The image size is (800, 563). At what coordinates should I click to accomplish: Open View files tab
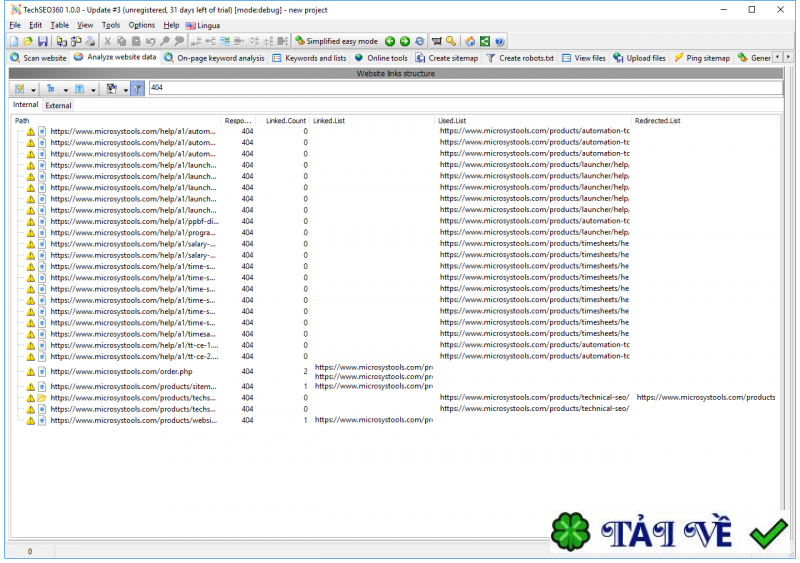click(584, 58)
